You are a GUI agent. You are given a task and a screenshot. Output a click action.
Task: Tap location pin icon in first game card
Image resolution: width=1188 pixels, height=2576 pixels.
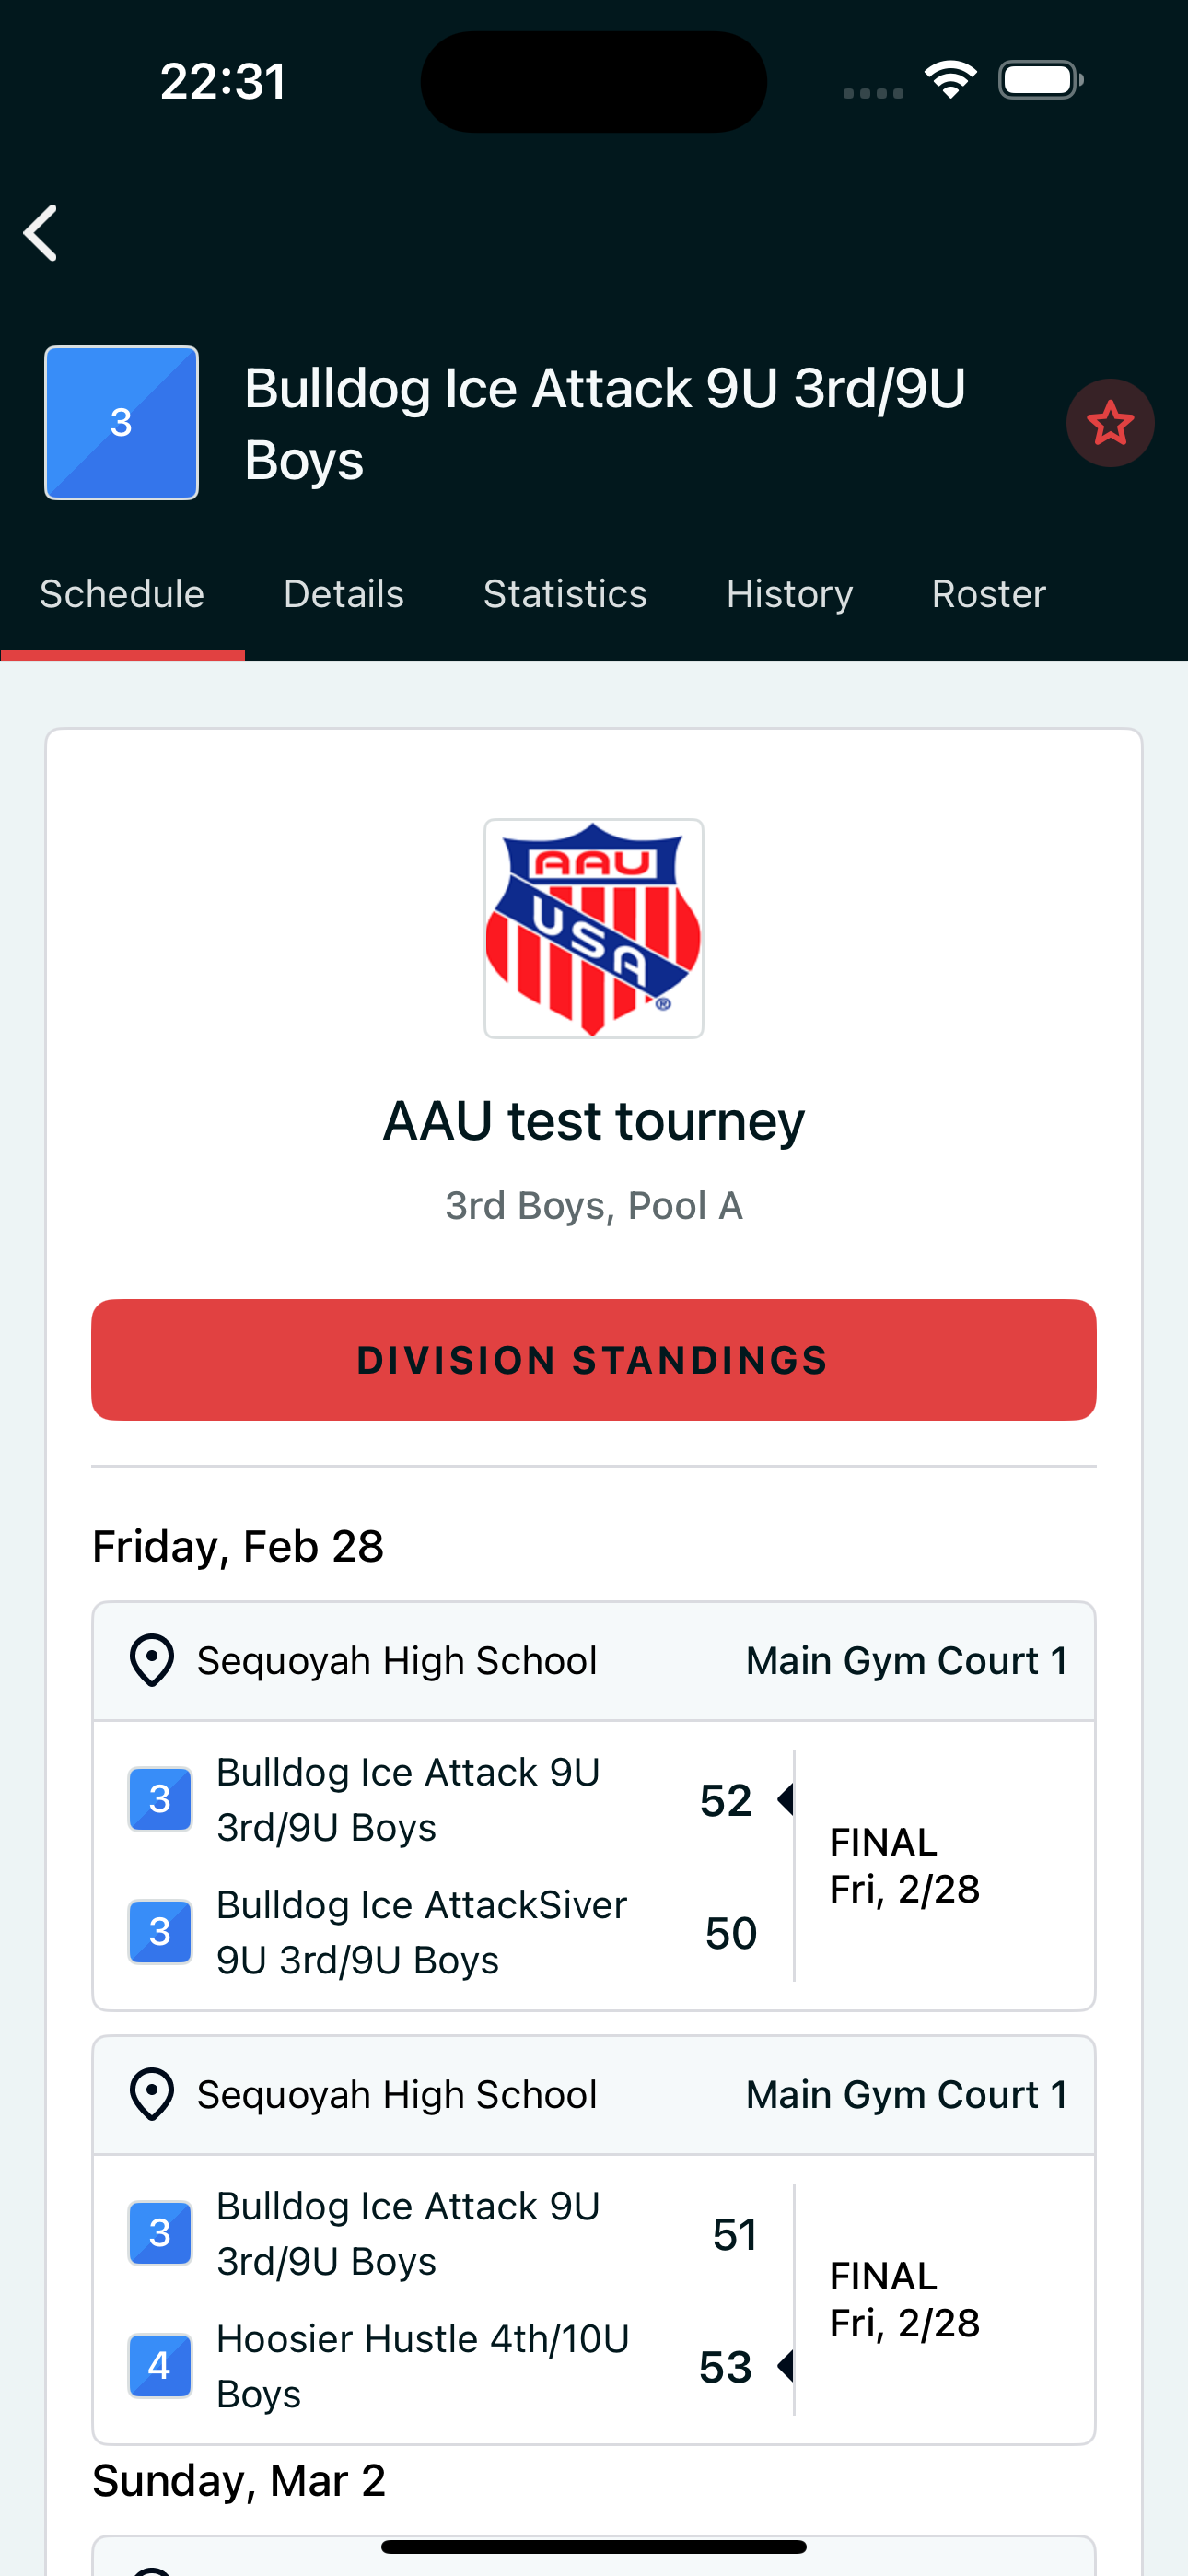[152, 1661]
